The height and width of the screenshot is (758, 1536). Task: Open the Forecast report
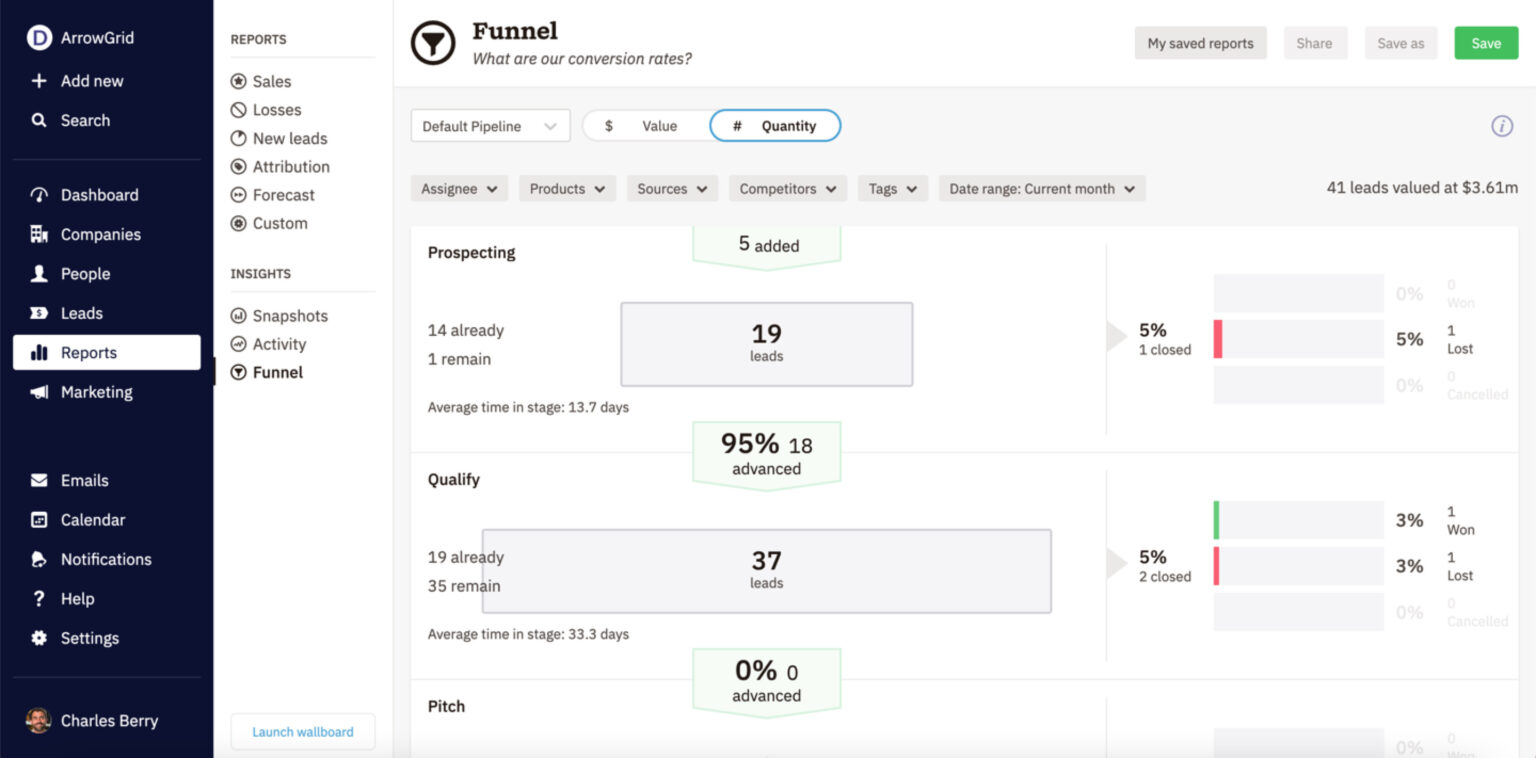click(x=283, y=195)
